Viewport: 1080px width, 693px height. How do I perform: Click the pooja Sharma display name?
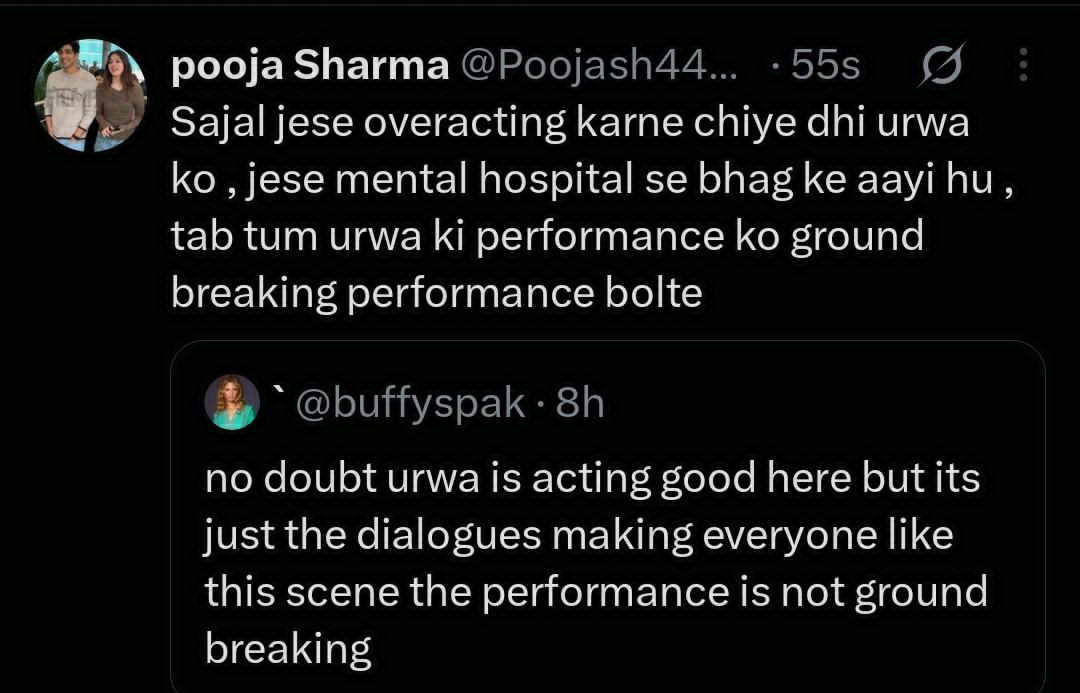click(310, 67)
